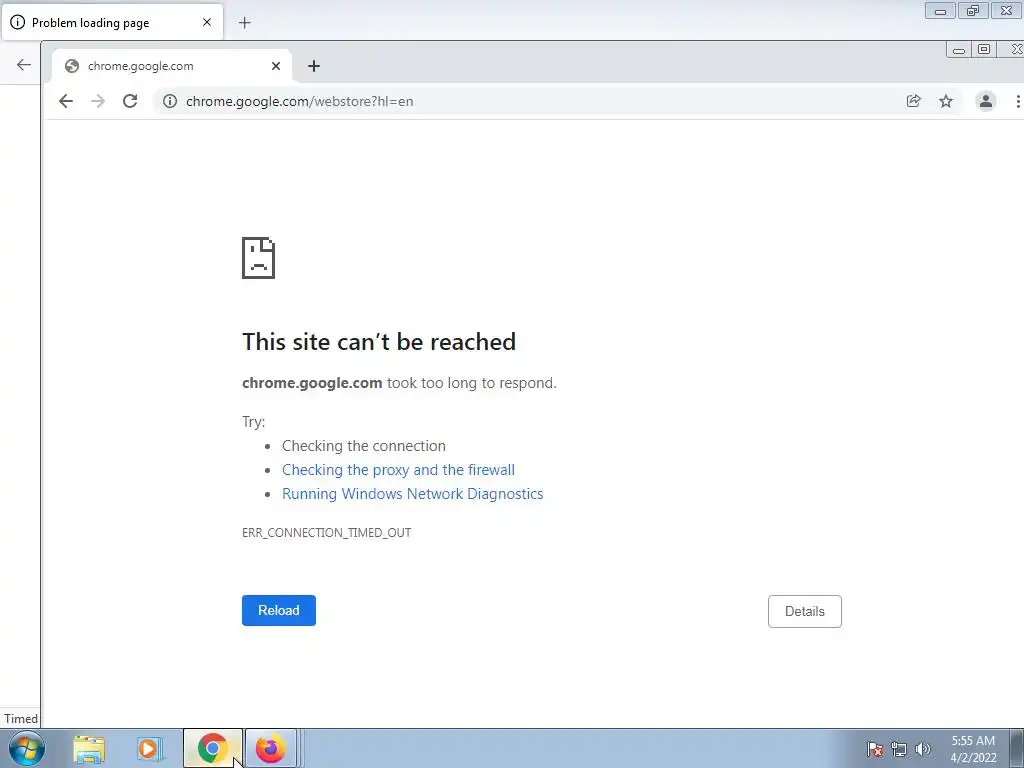Click the sad page error icon
Screen dimensions: 1024x768
259,257
